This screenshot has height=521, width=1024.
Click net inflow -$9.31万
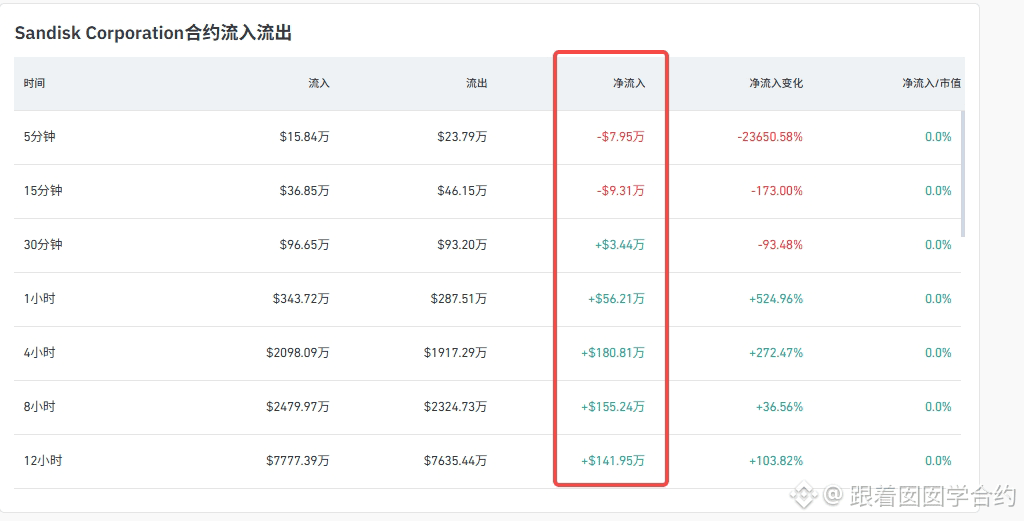(x=620, y=191)
